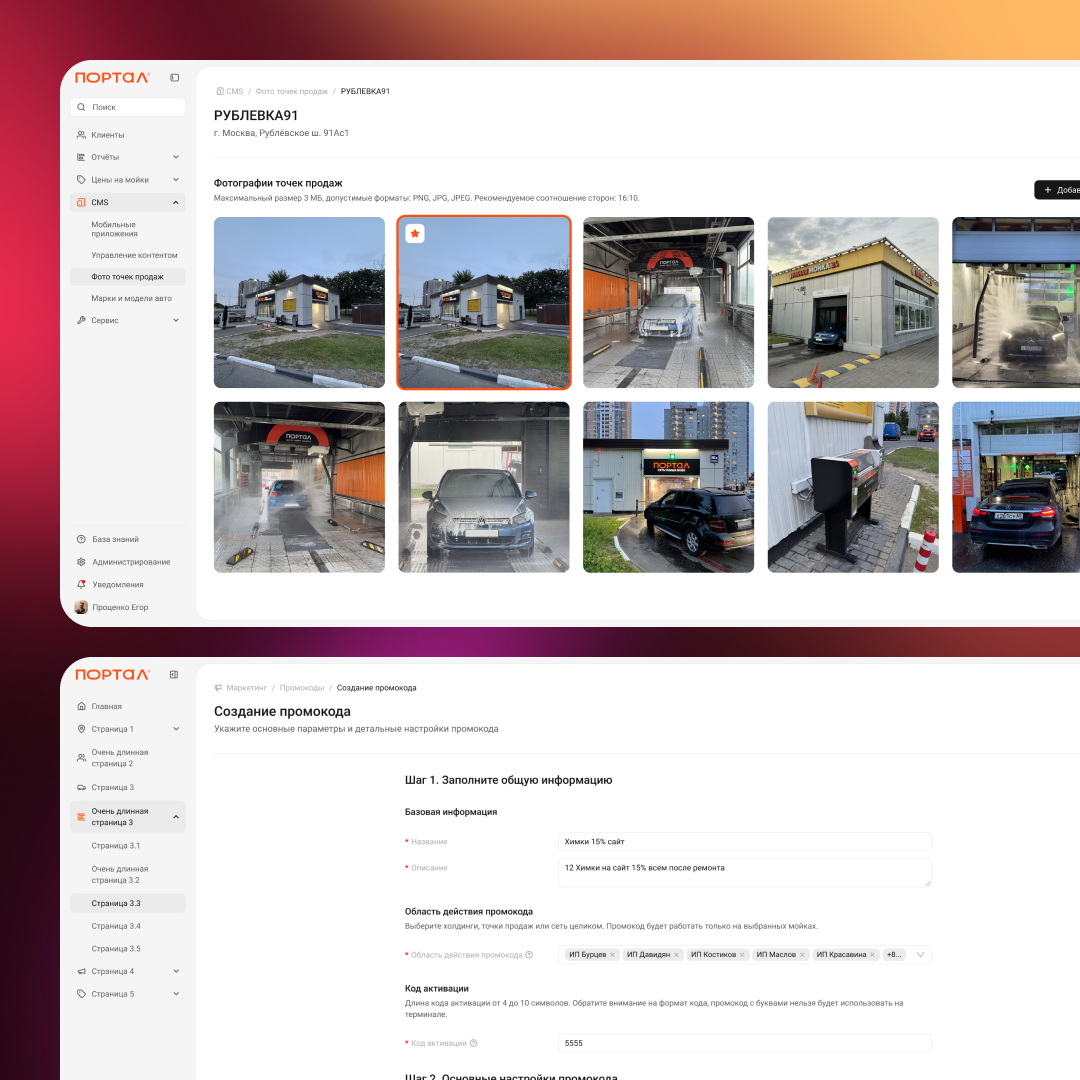
Task: Select Страница 3.5 in sidebar
Action: pyautogui.click(x=127, y=948)
